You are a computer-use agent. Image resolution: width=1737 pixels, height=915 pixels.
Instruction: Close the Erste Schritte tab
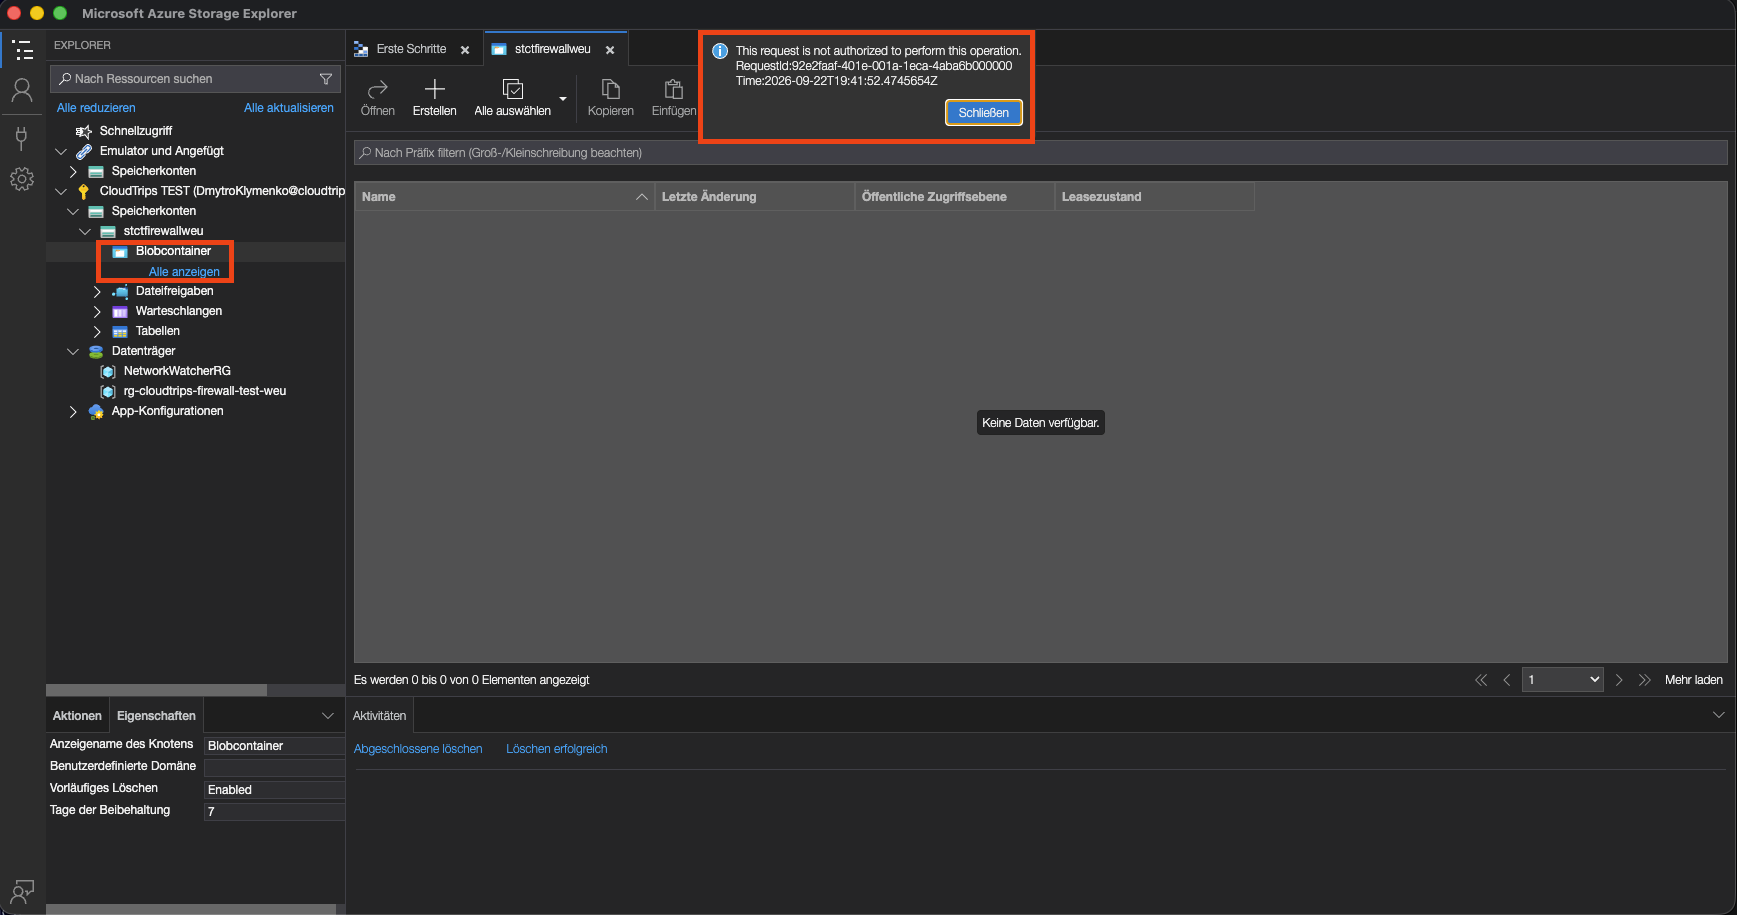tap(465, 50)
